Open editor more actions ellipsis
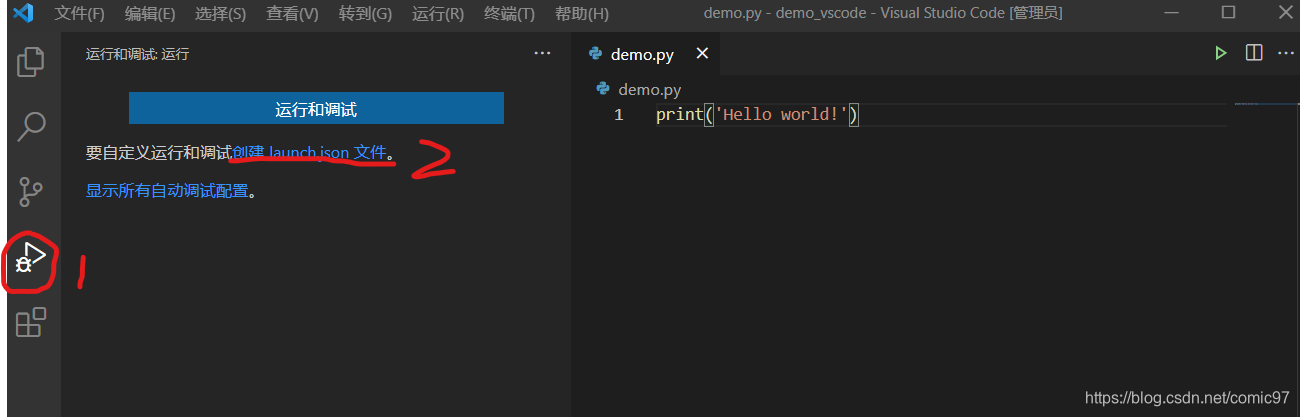The image size is (1300, 417). tap(1286, 54)
